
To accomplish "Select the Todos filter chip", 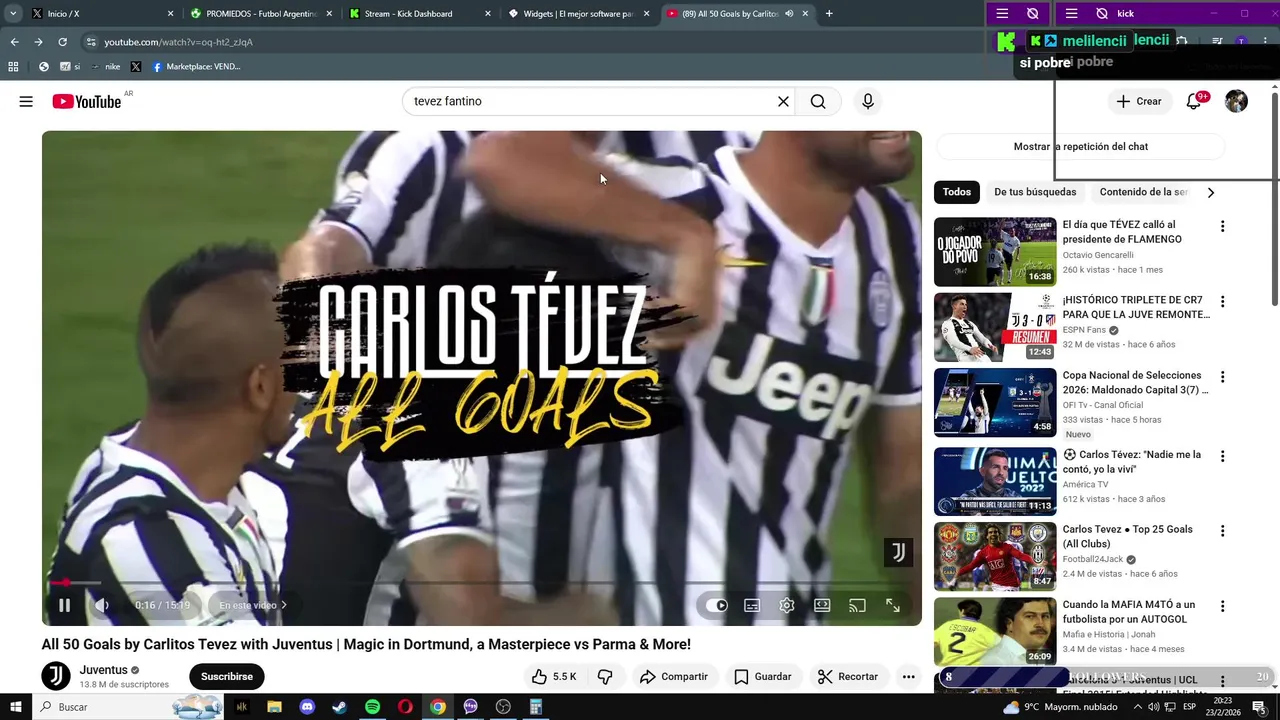I will pyautogui.click(x=957, y=192).
